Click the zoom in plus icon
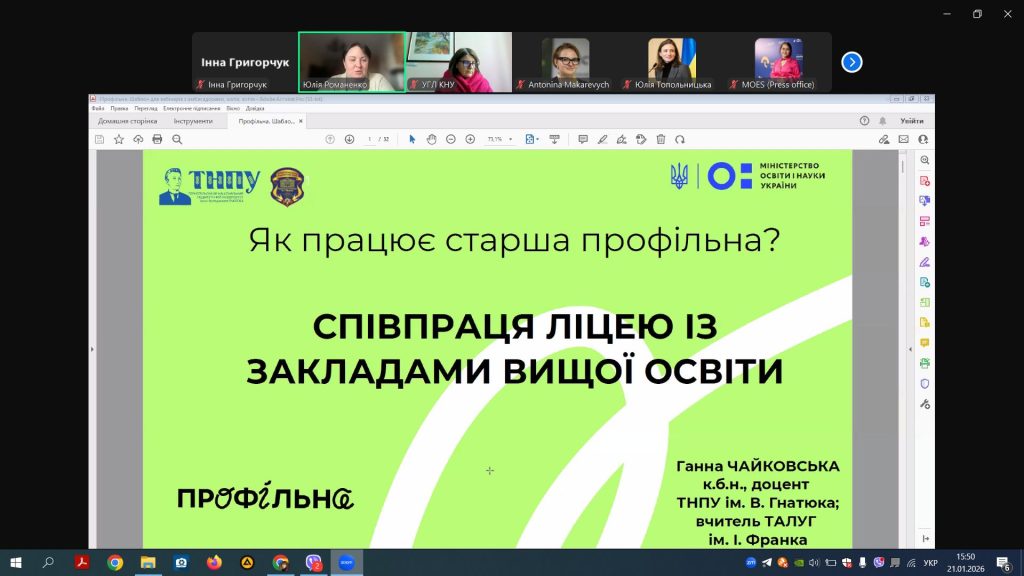The image size is (1024, 576). (x=470, y=139)
